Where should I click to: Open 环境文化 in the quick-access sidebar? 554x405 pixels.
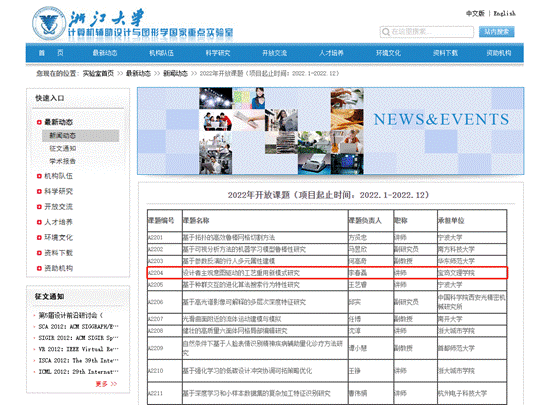[58, 237]
